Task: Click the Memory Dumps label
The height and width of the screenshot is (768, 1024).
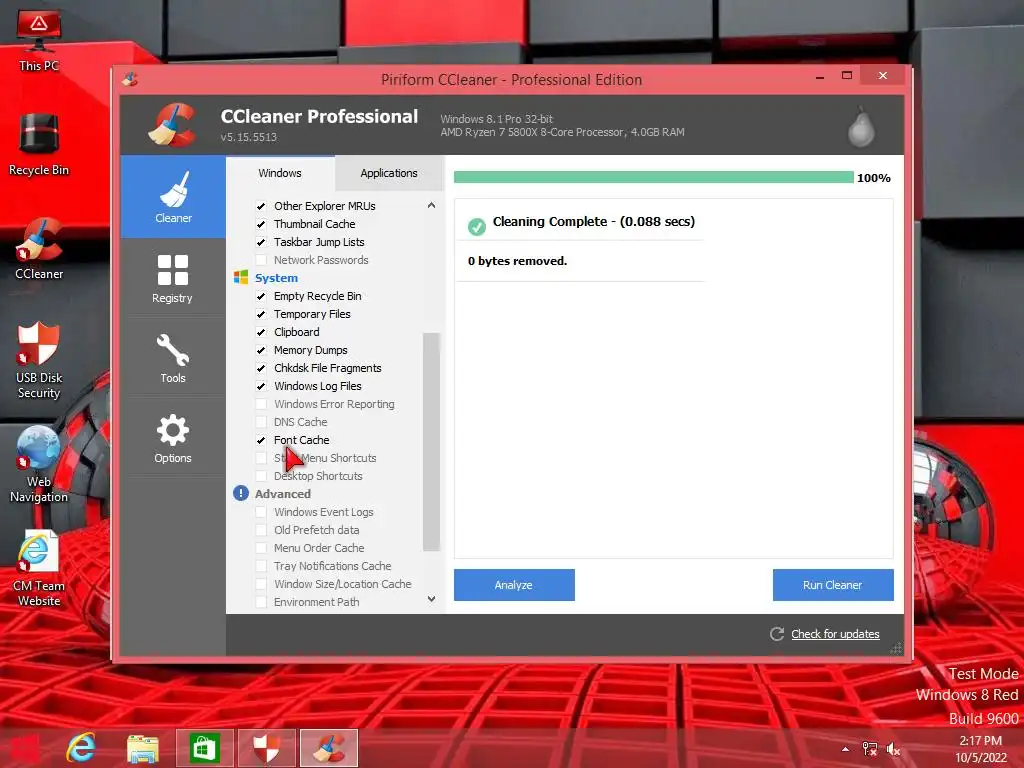Action: [x=311, y=350]
